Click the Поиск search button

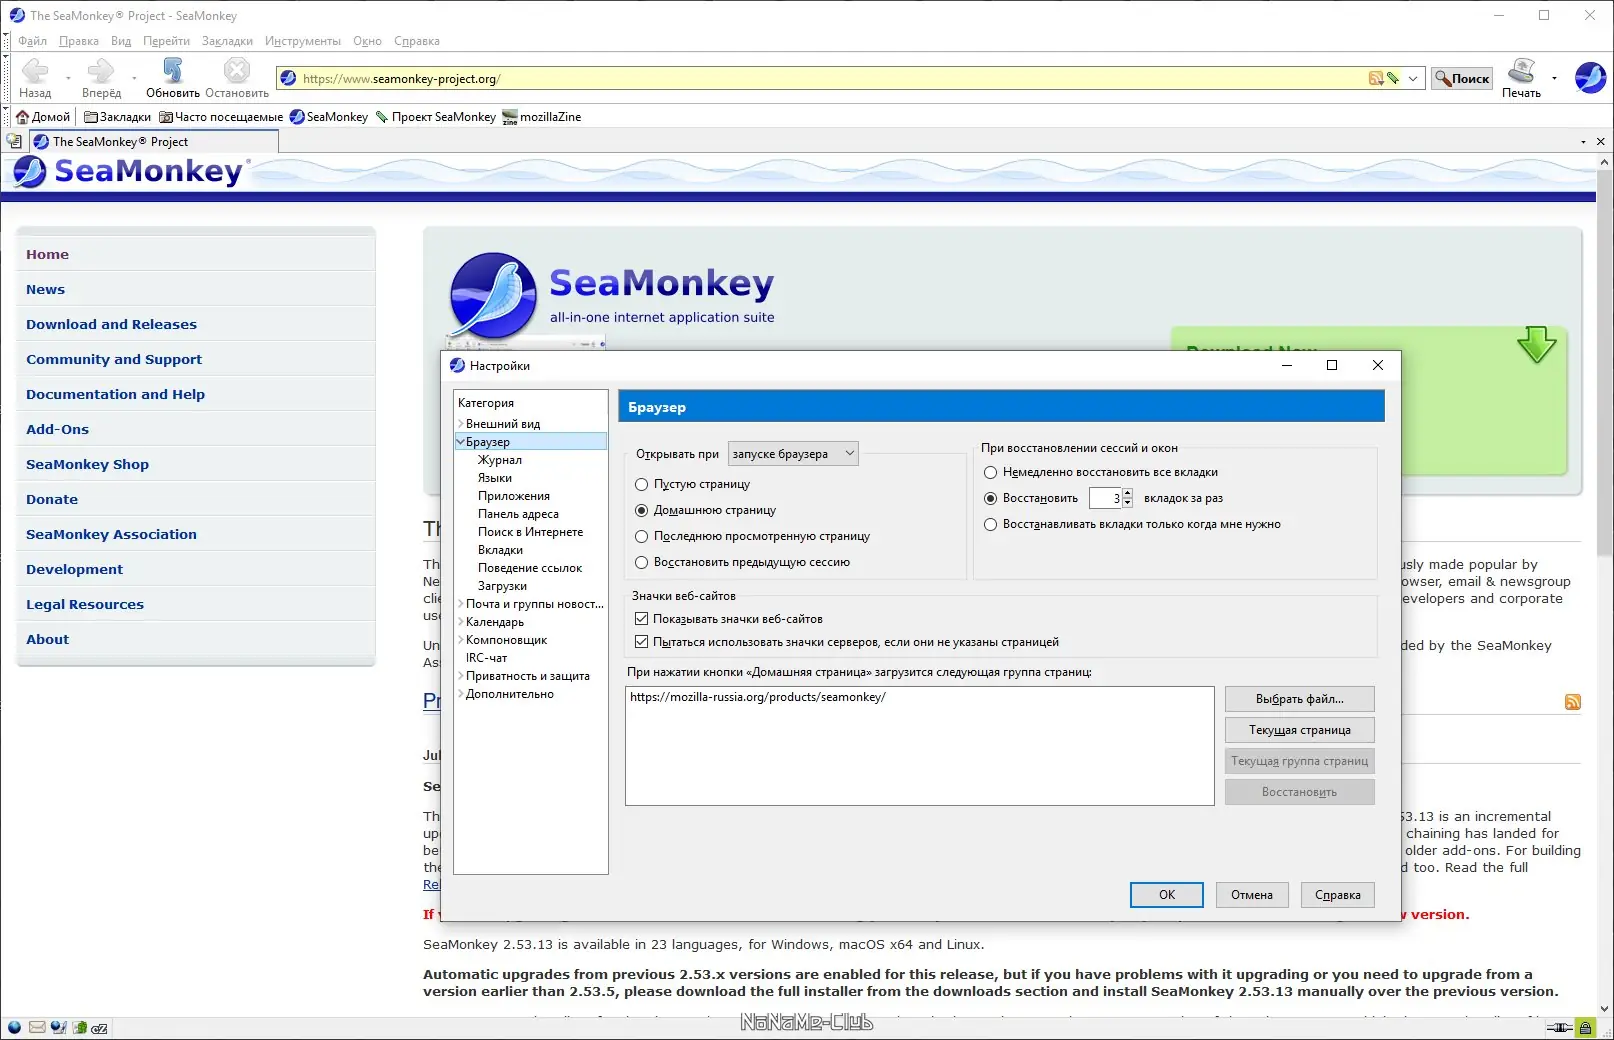(1461, 78)
